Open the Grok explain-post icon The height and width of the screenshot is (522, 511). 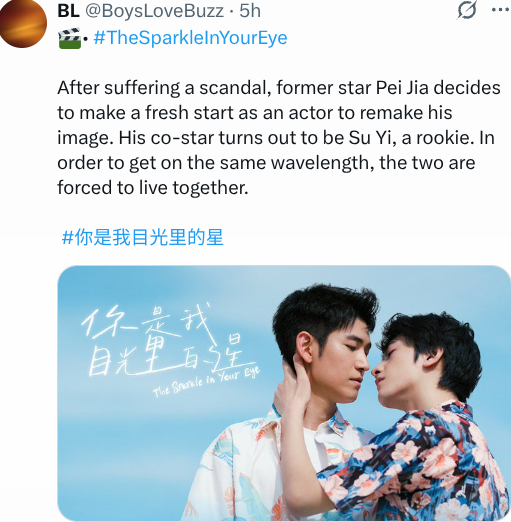[x=467, y=10]
